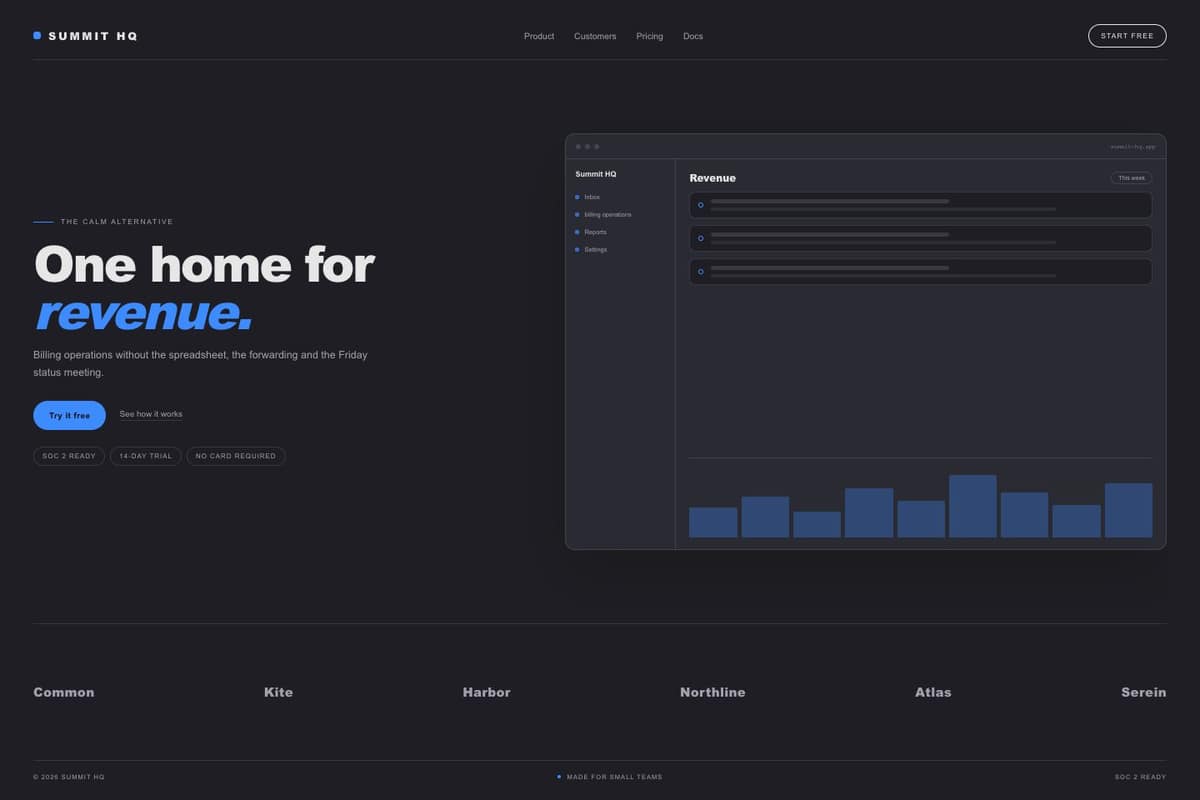Open the Product nav link
Image resolution: width=1200 pixels, height=800 pixels.
click(x=539, y=36)
